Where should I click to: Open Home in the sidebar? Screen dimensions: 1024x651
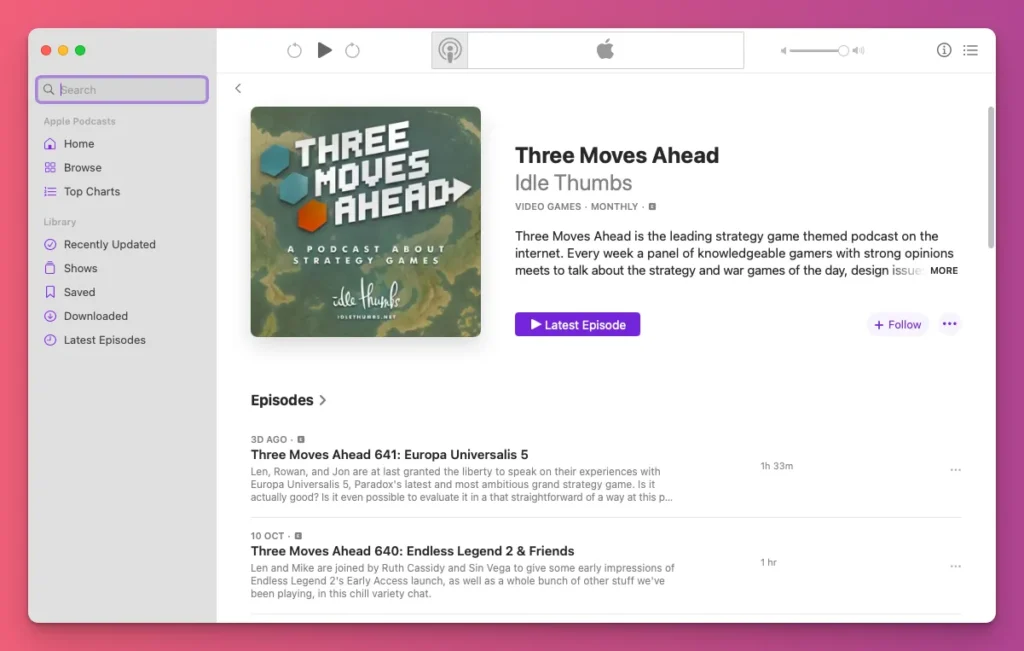point(79,144)
